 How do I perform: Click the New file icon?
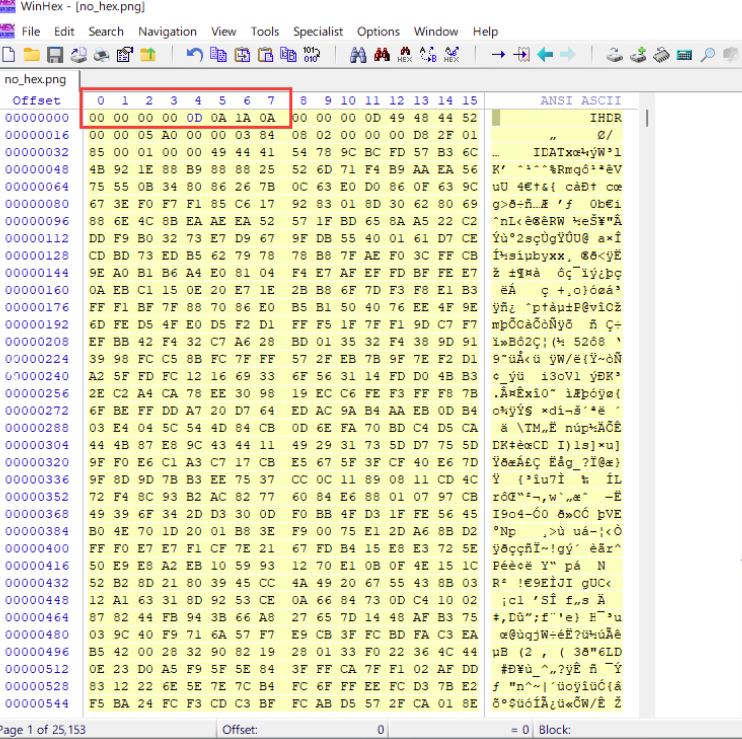[9, 55]
